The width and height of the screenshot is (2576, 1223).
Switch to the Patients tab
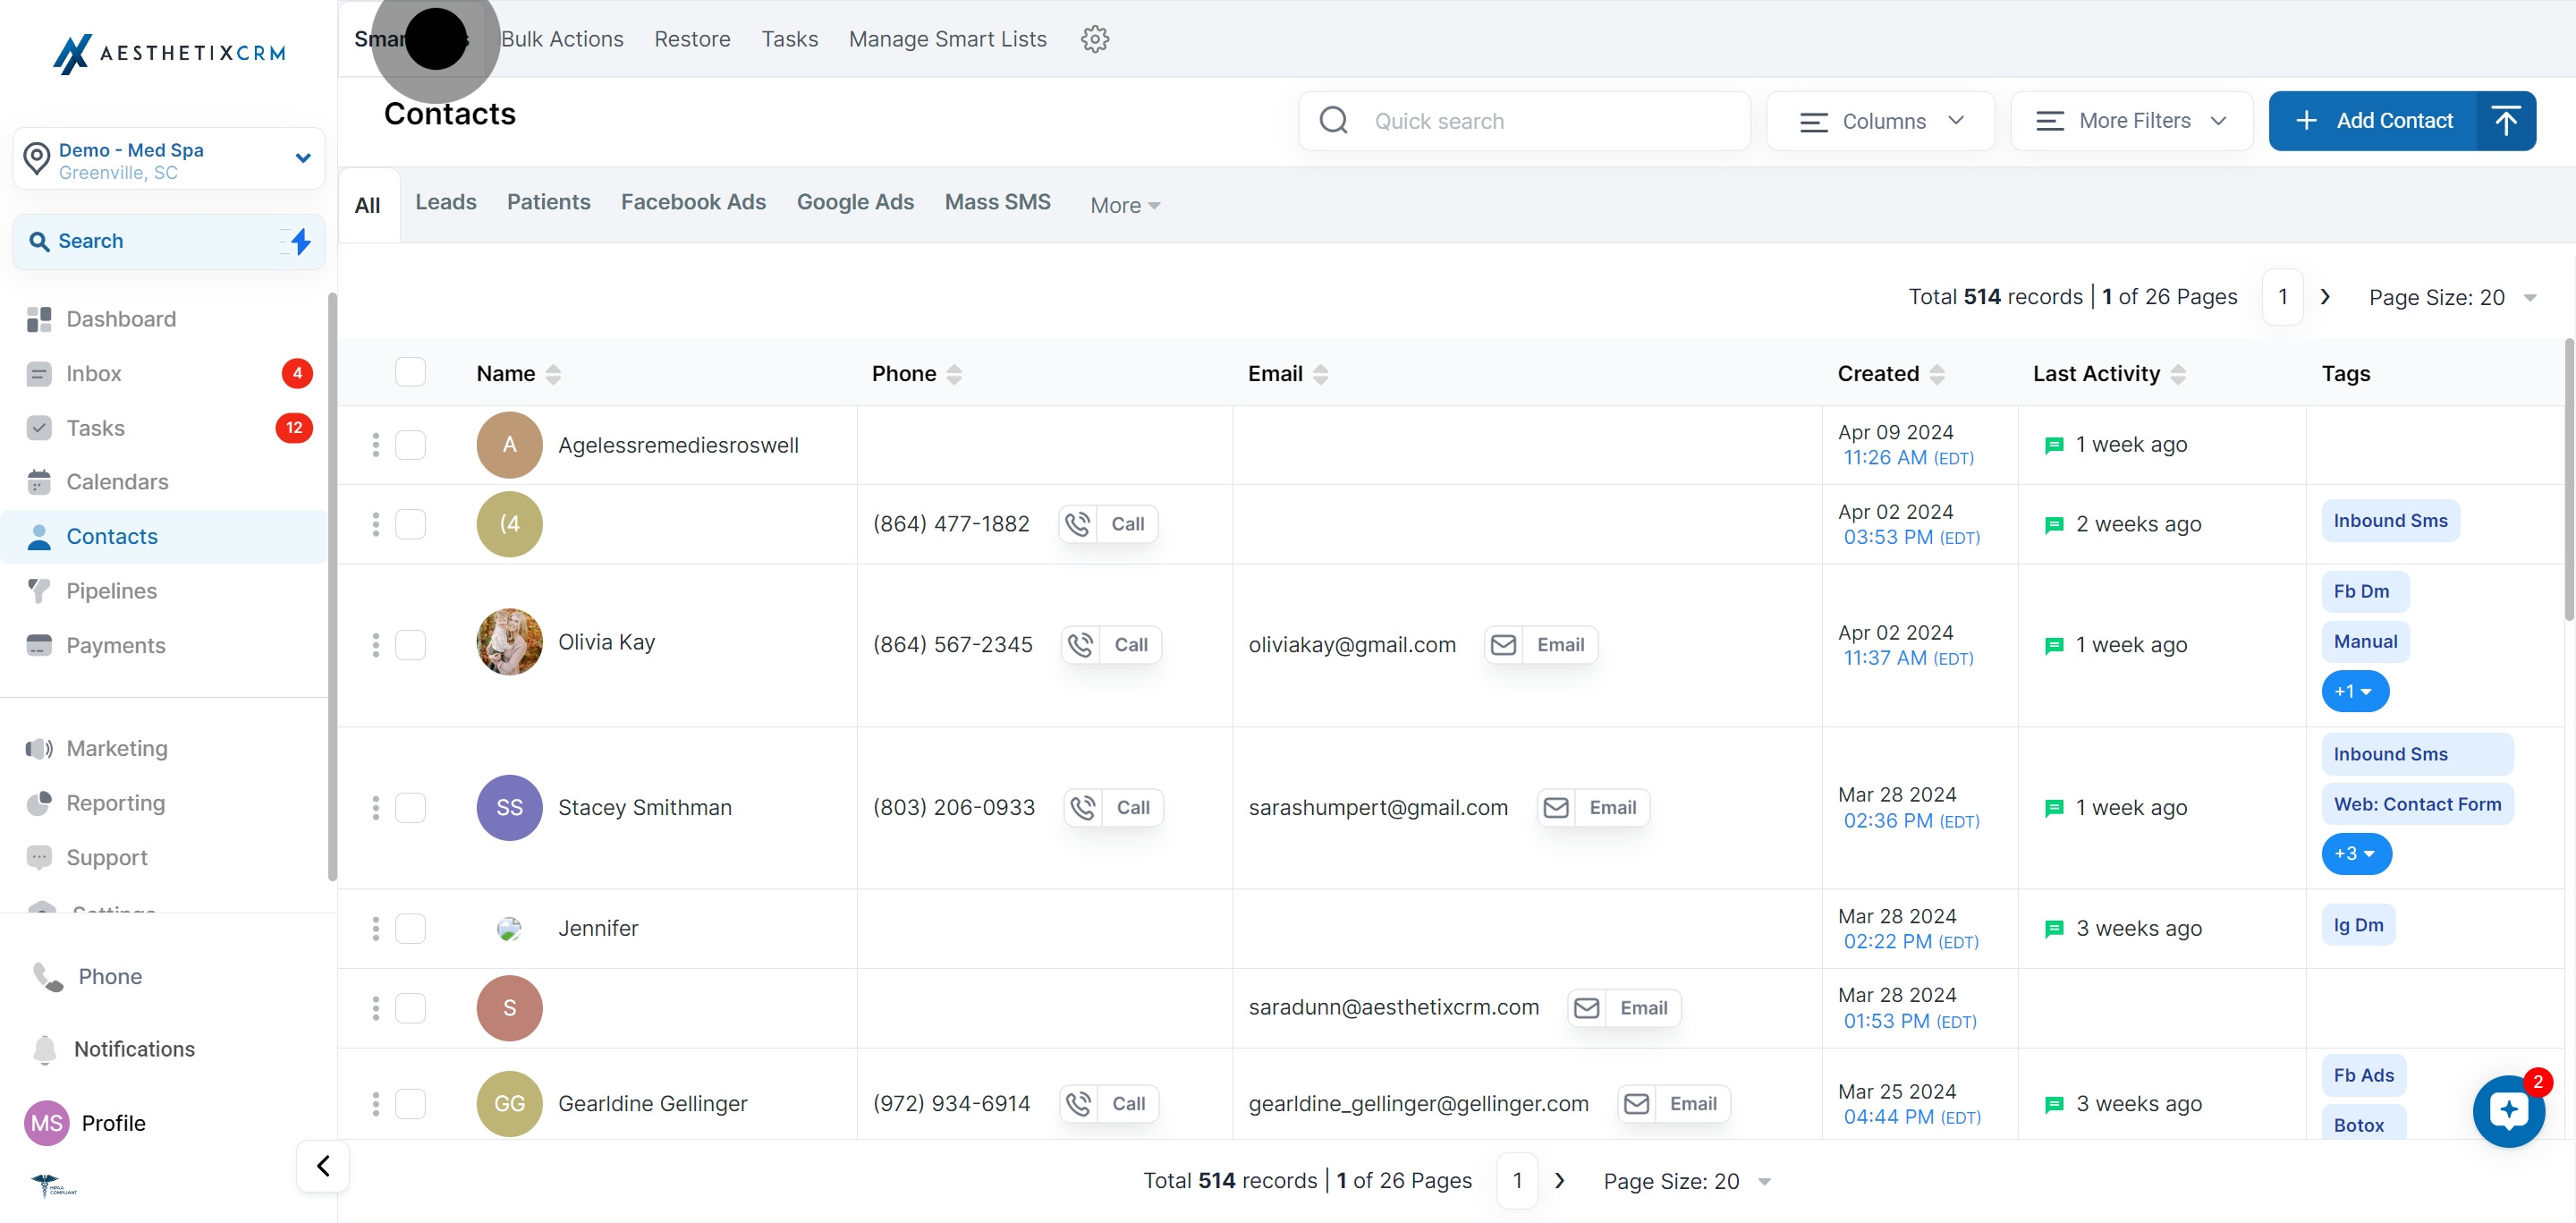tap(548, 202)
